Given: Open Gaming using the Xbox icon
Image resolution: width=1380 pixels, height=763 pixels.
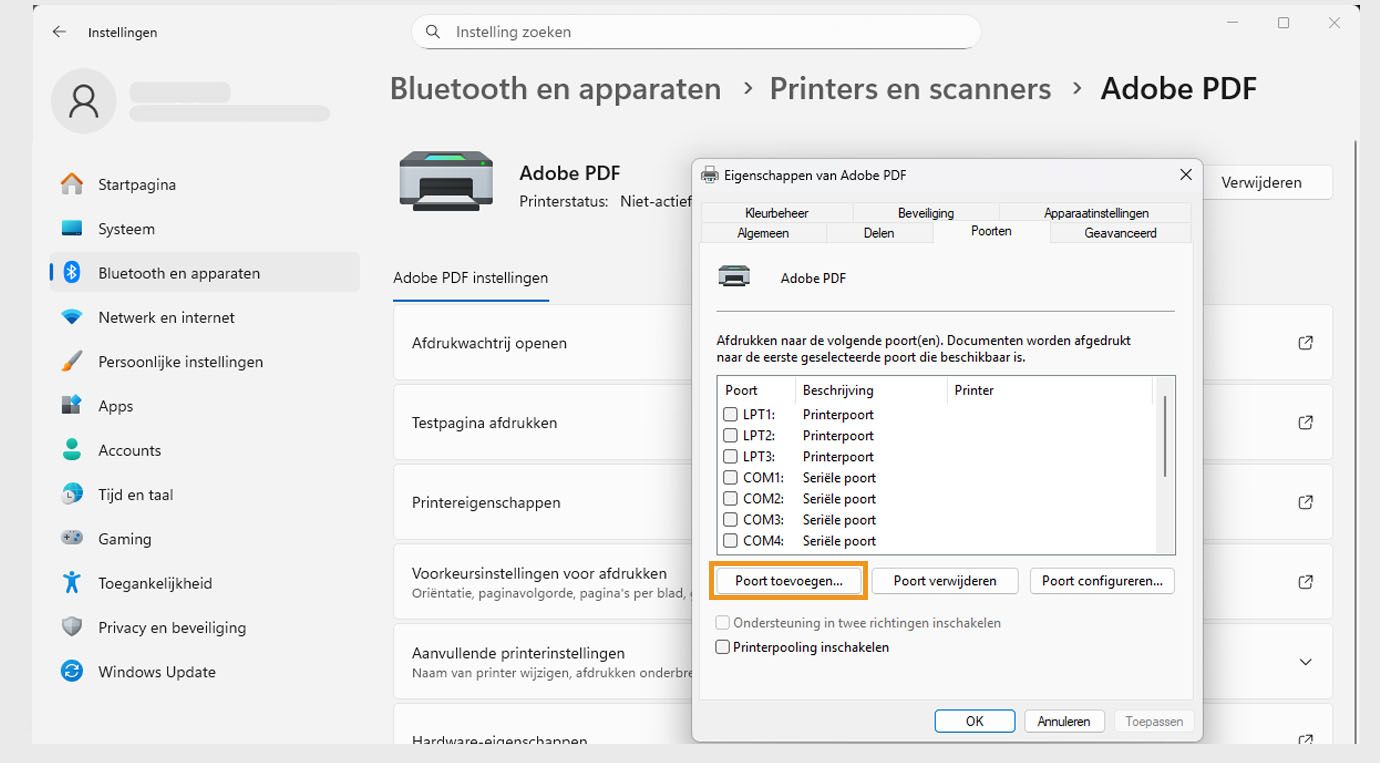Looking at the screenshot, I should [70, 538].
